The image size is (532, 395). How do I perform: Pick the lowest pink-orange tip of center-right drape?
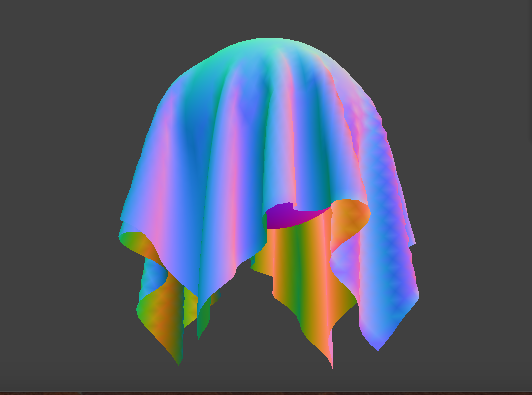pos(331,360)
